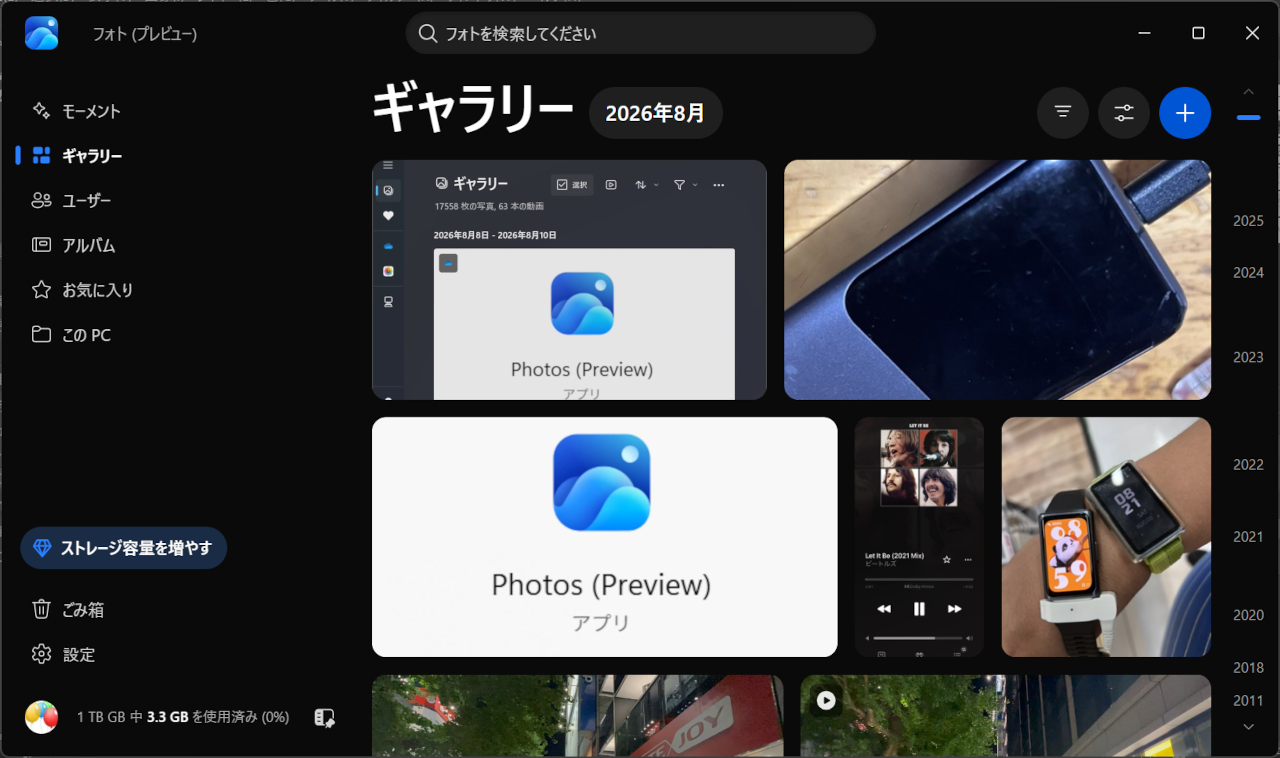Jump to 2018 on the timeline
Screen dimensions: 1280x758
(x=1248, y=668)
